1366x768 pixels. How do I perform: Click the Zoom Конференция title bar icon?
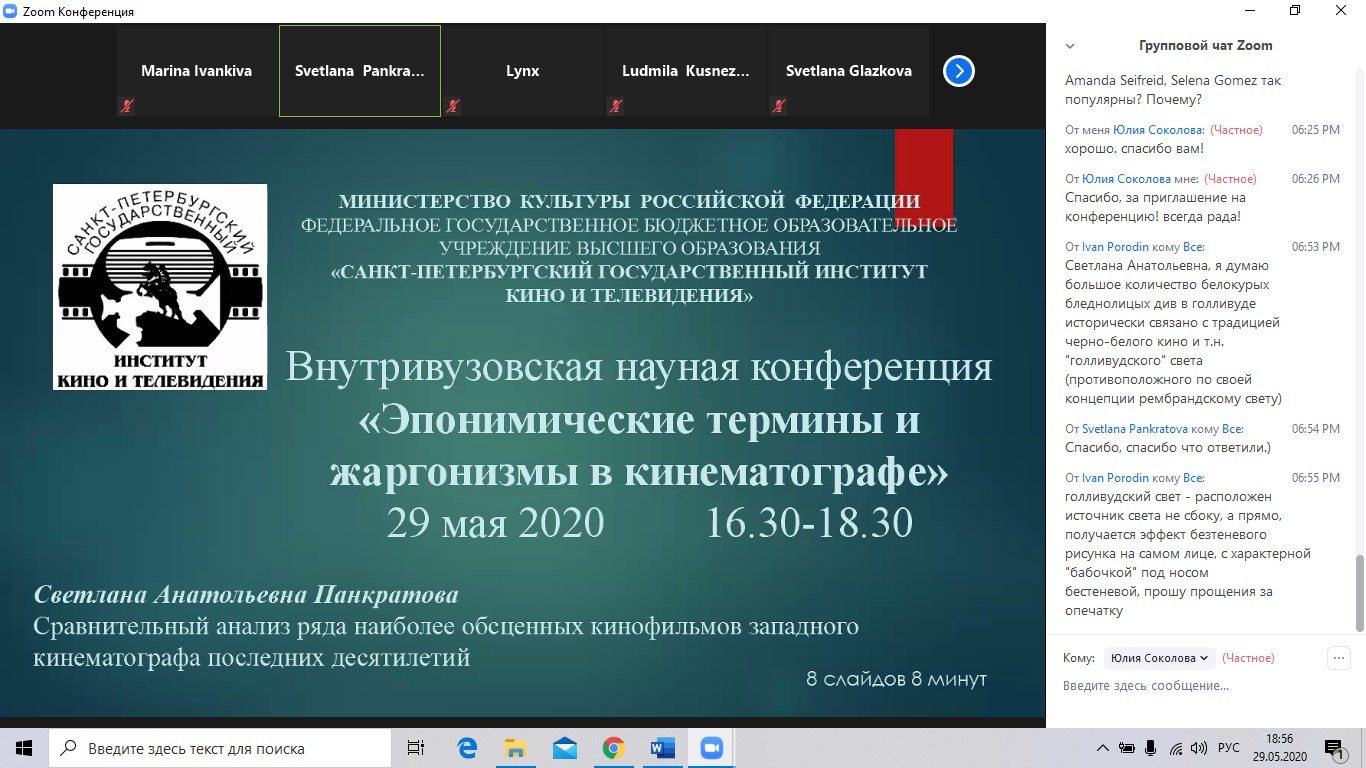[10, 11]
